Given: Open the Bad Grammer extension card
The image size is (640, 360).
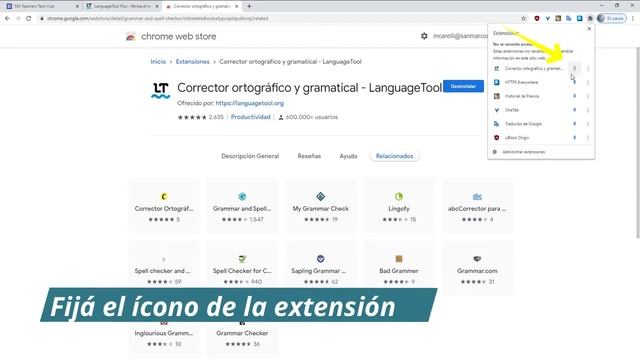Looking at the screenshot, I should click(x=399, y=267).
